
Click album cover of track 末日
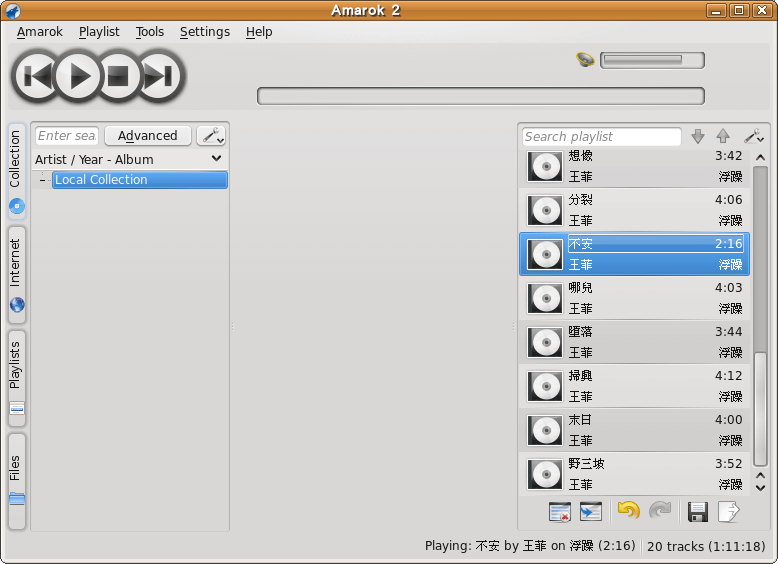[x=545, y=431]
